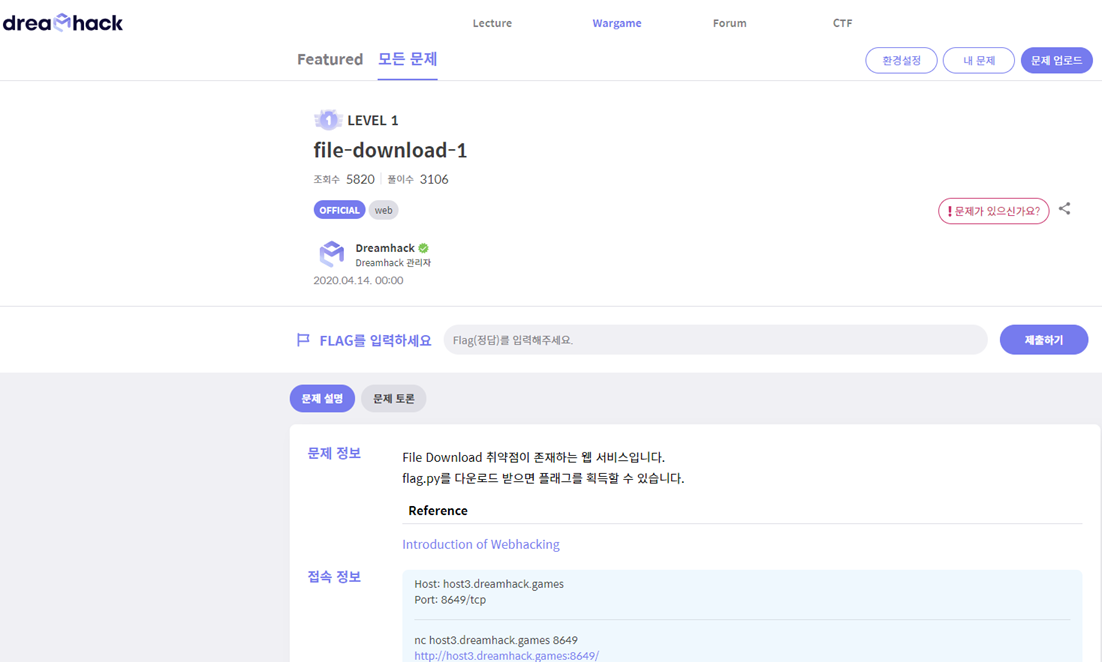1102x662 pixels.
Task: Open the Wargame menu
Action: [x=616, y=23]
